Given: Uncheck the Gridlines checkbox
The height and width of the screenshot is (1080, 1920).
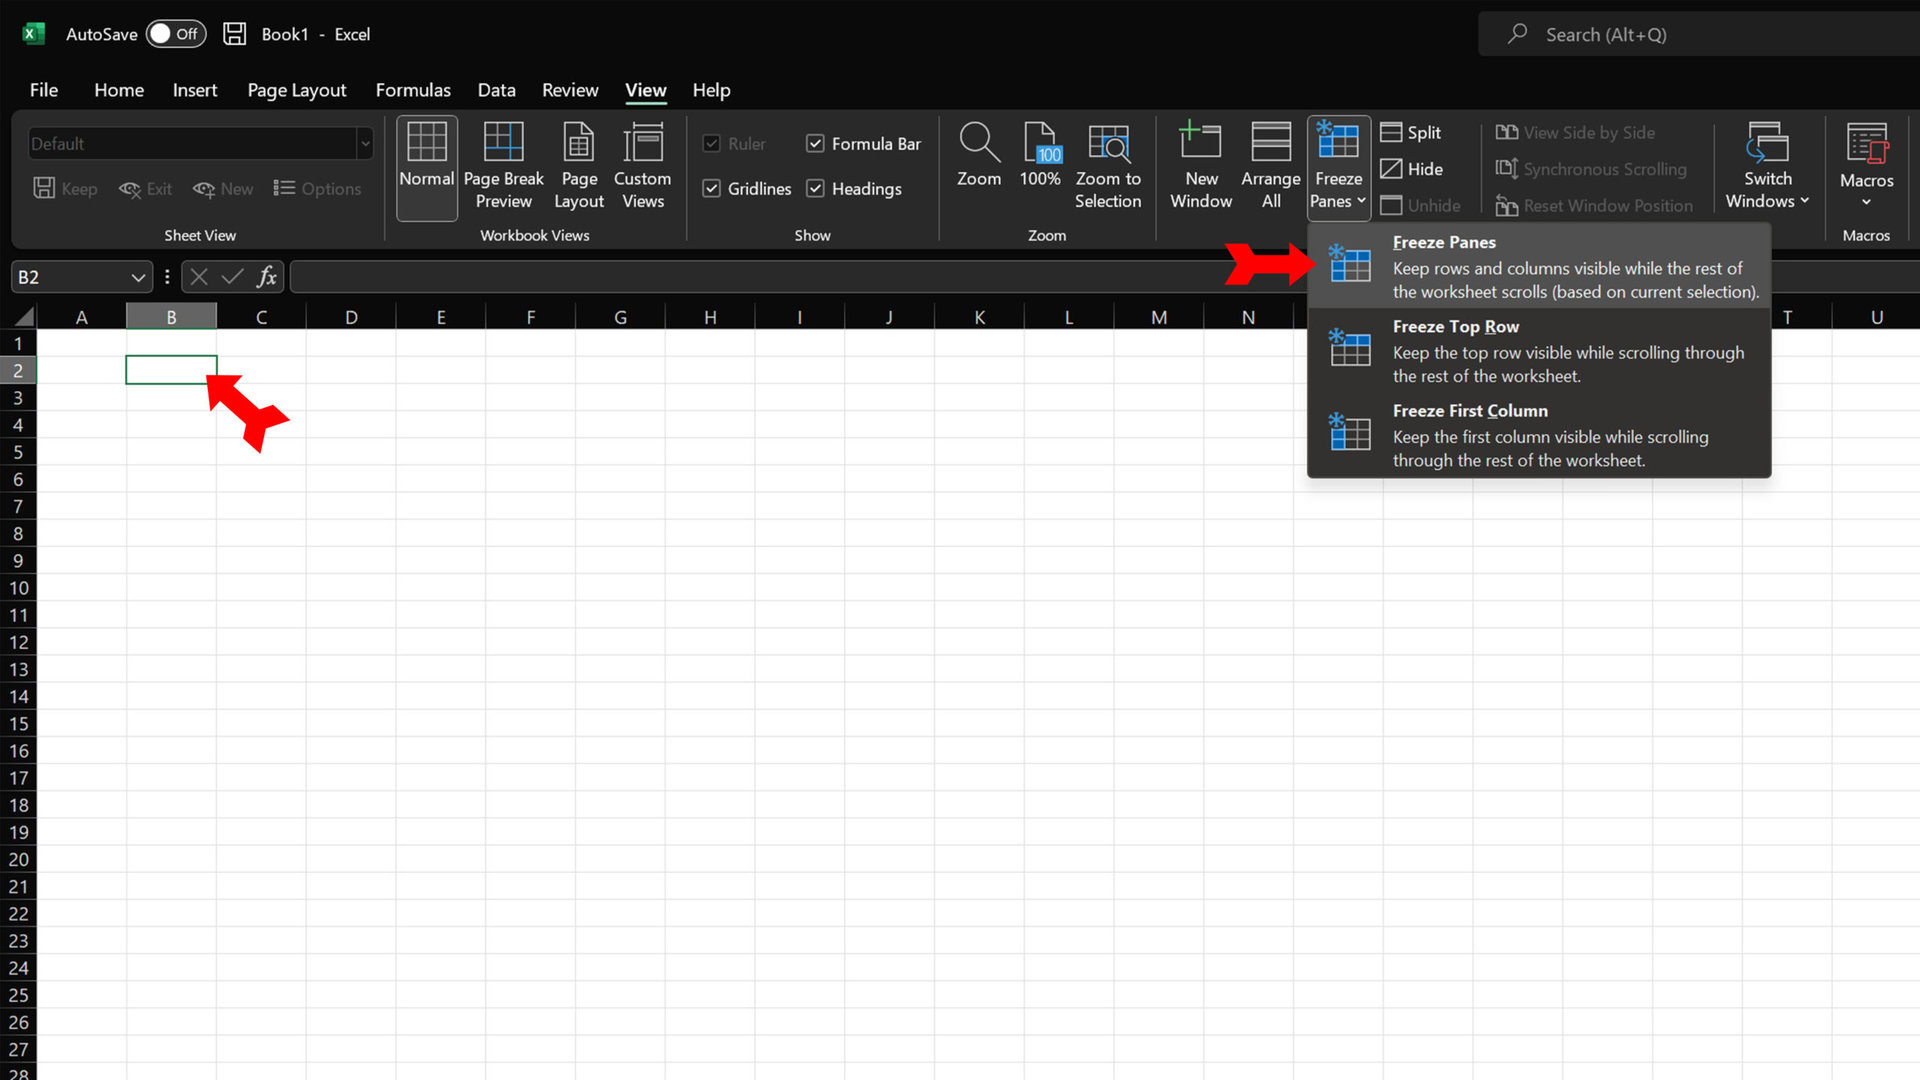Looking at the screenshot, I should (x=712, y=189).
